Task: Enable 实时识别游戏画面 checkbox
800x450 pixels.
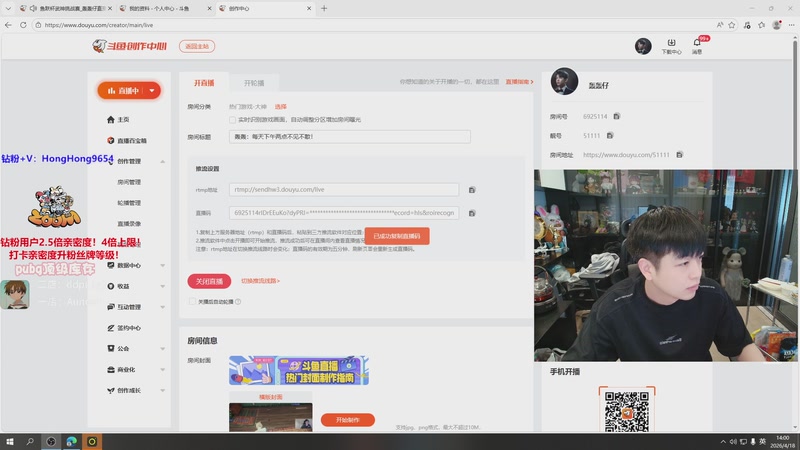Action: point(233,120)
